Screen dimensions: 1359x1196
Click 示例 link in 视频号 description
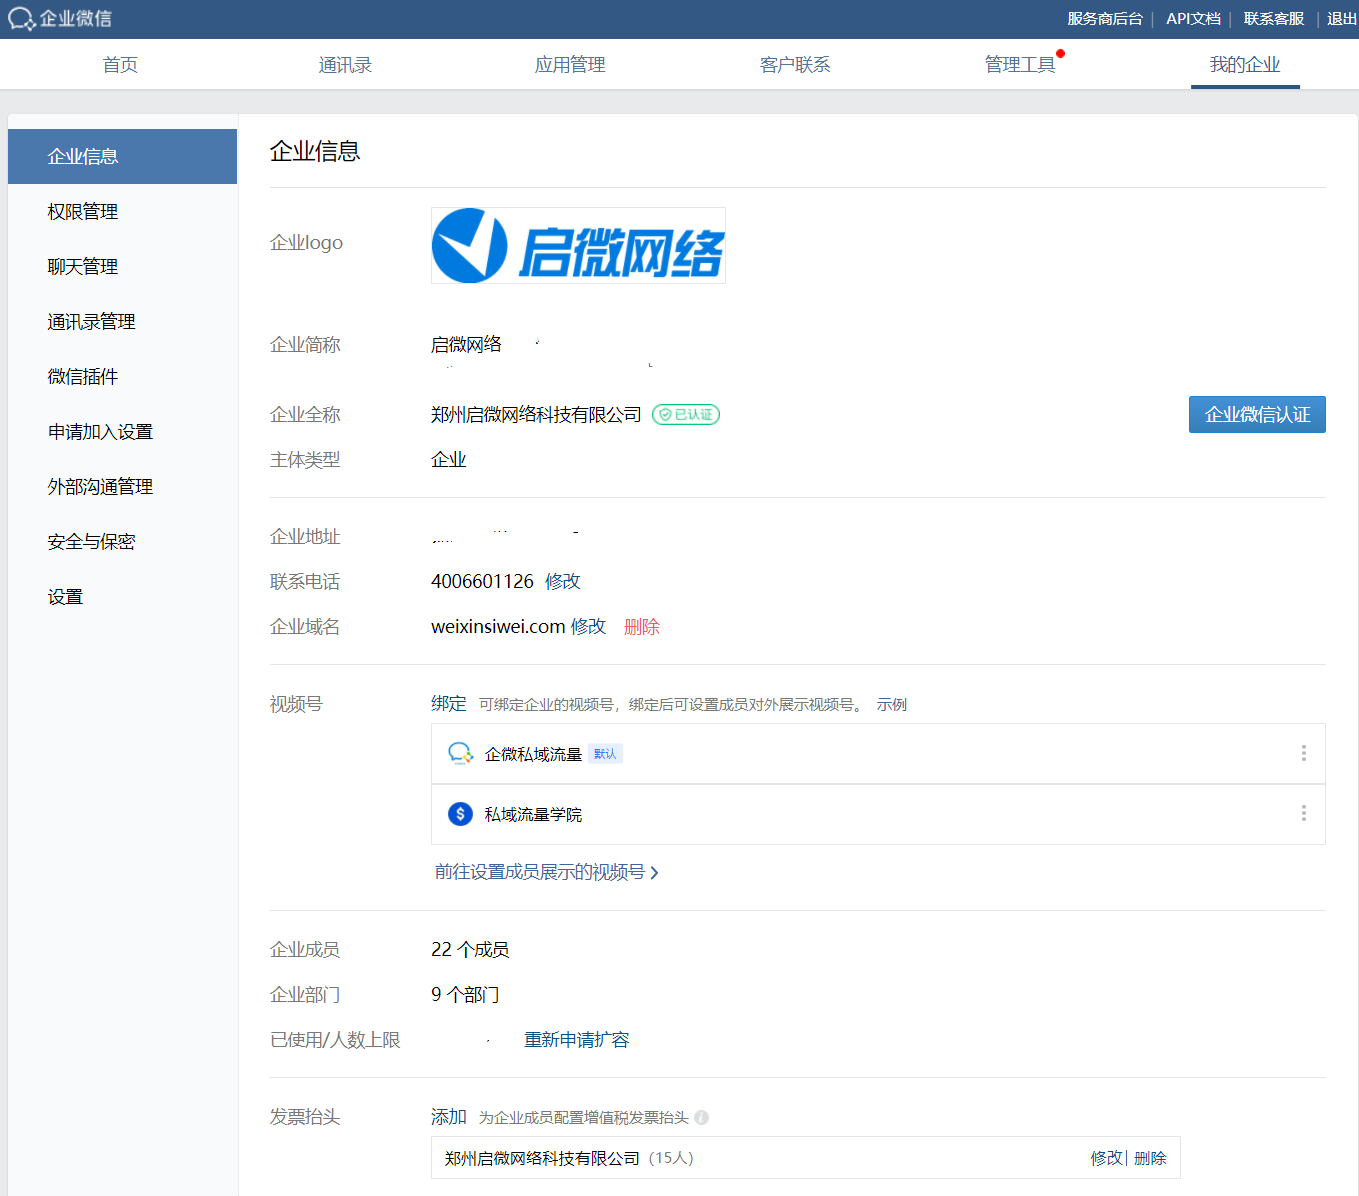(x=892, y=704)
